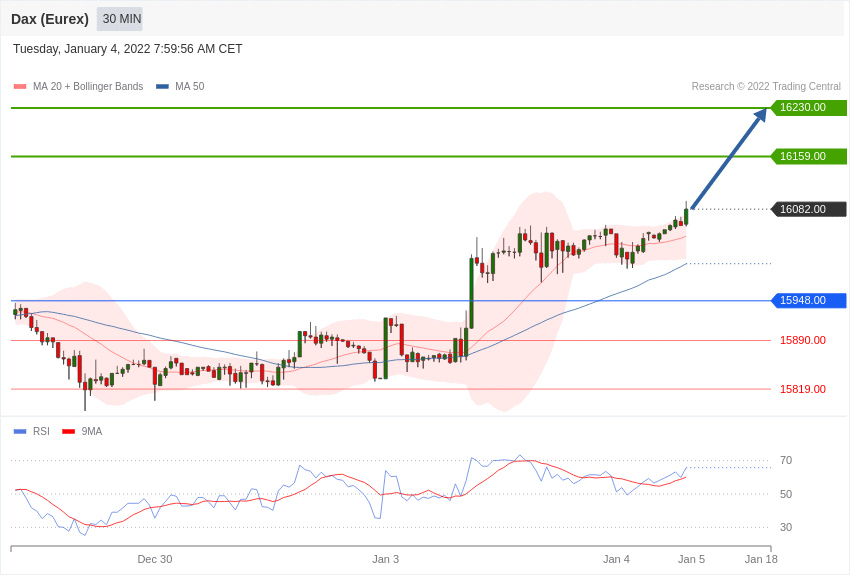The image size is (850, 576).
Task: Click the Jan 4 date axis label
Action: (x=616, y=559)
